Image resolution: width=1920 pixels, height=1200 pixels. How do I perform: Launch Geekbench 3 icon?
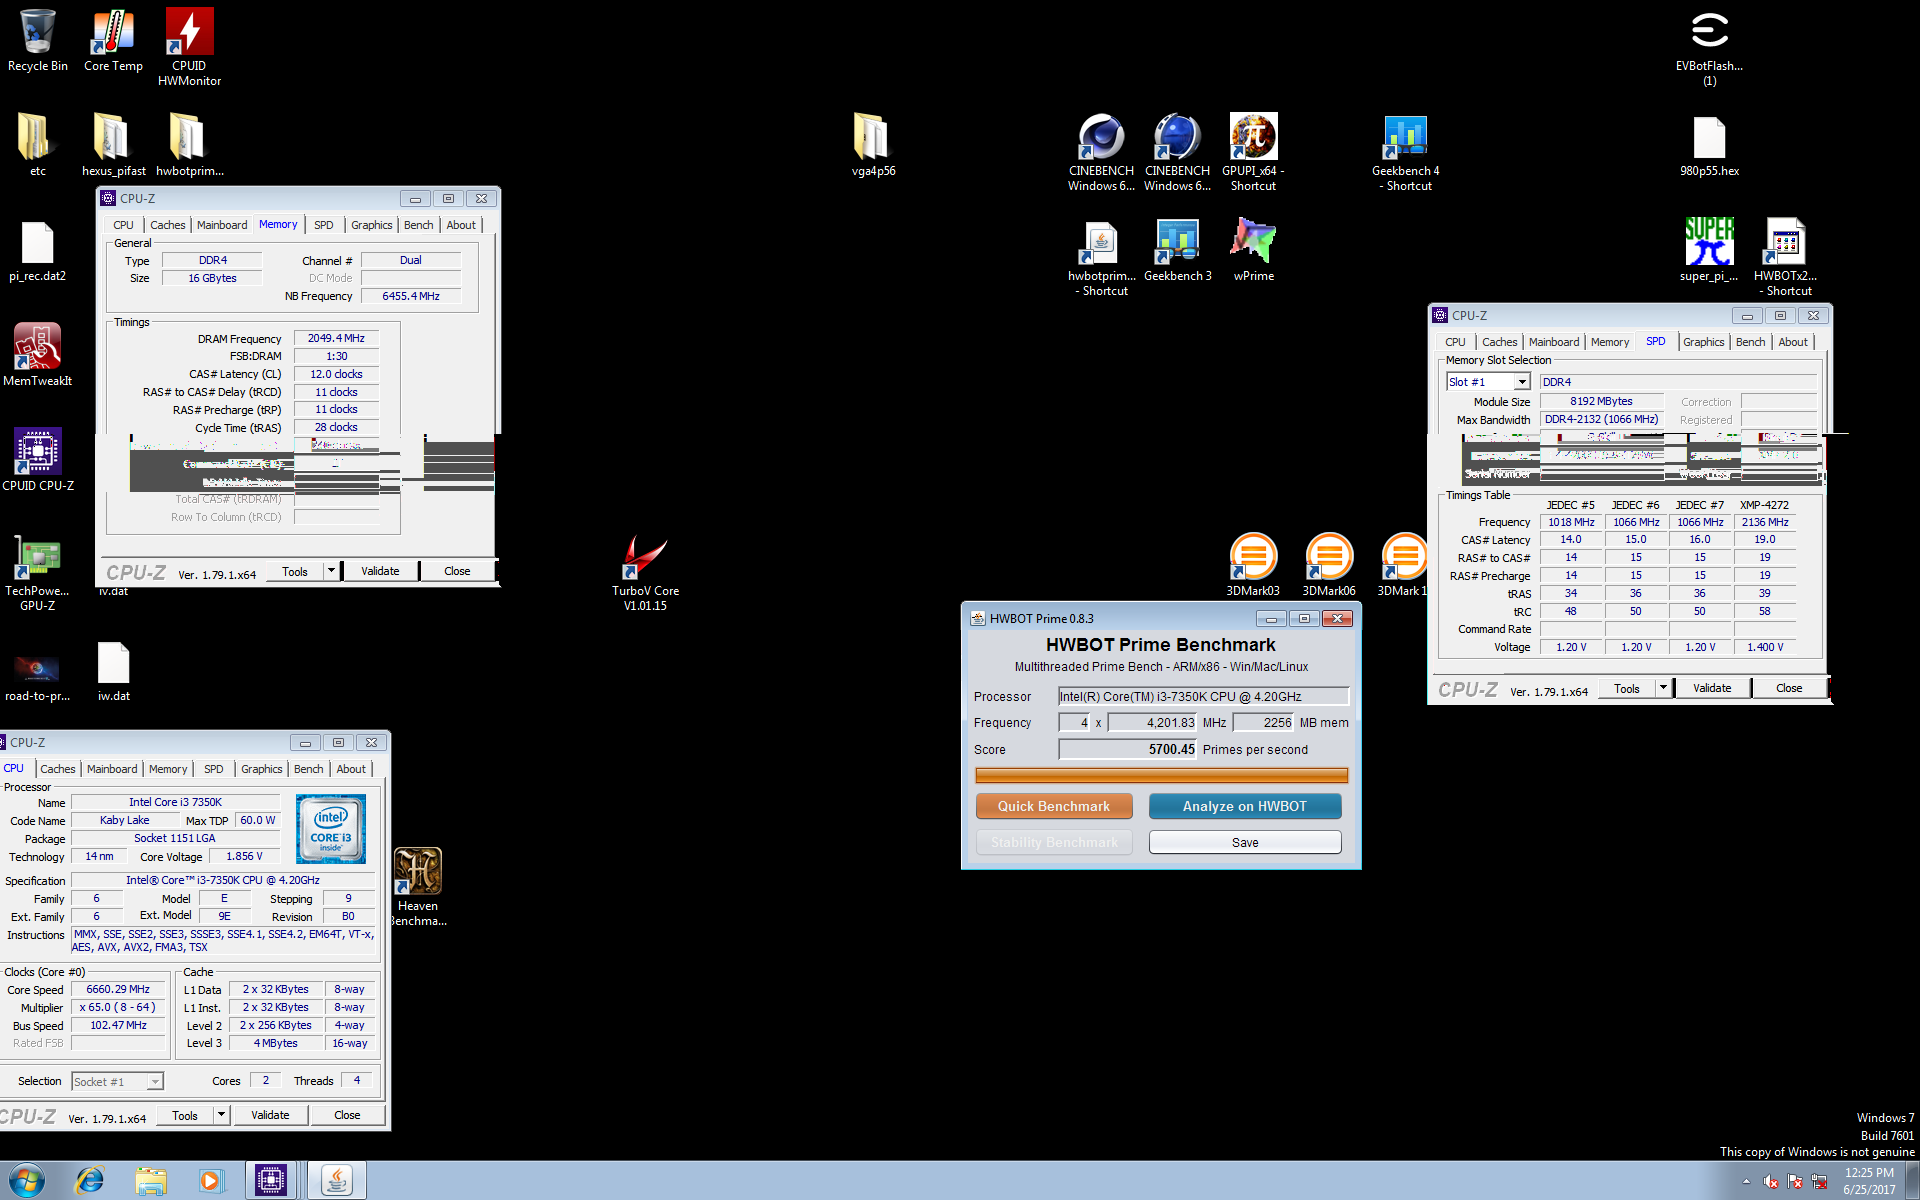1178,251
